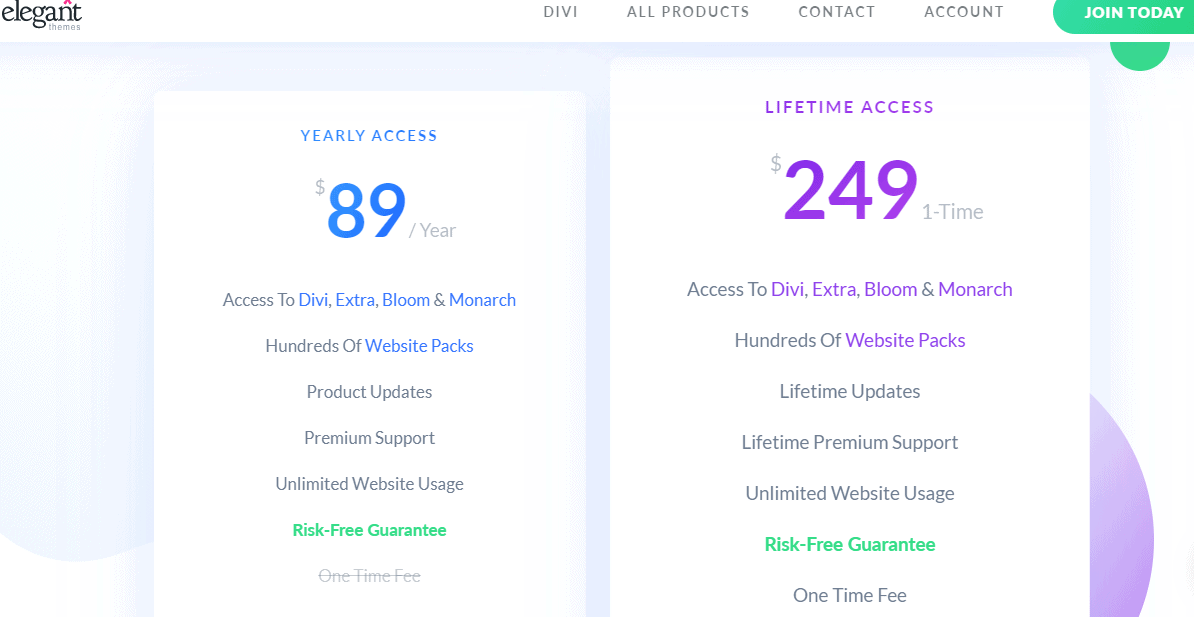Click Risk-Free Guarantee in the yearly plan

click(369, 530)
